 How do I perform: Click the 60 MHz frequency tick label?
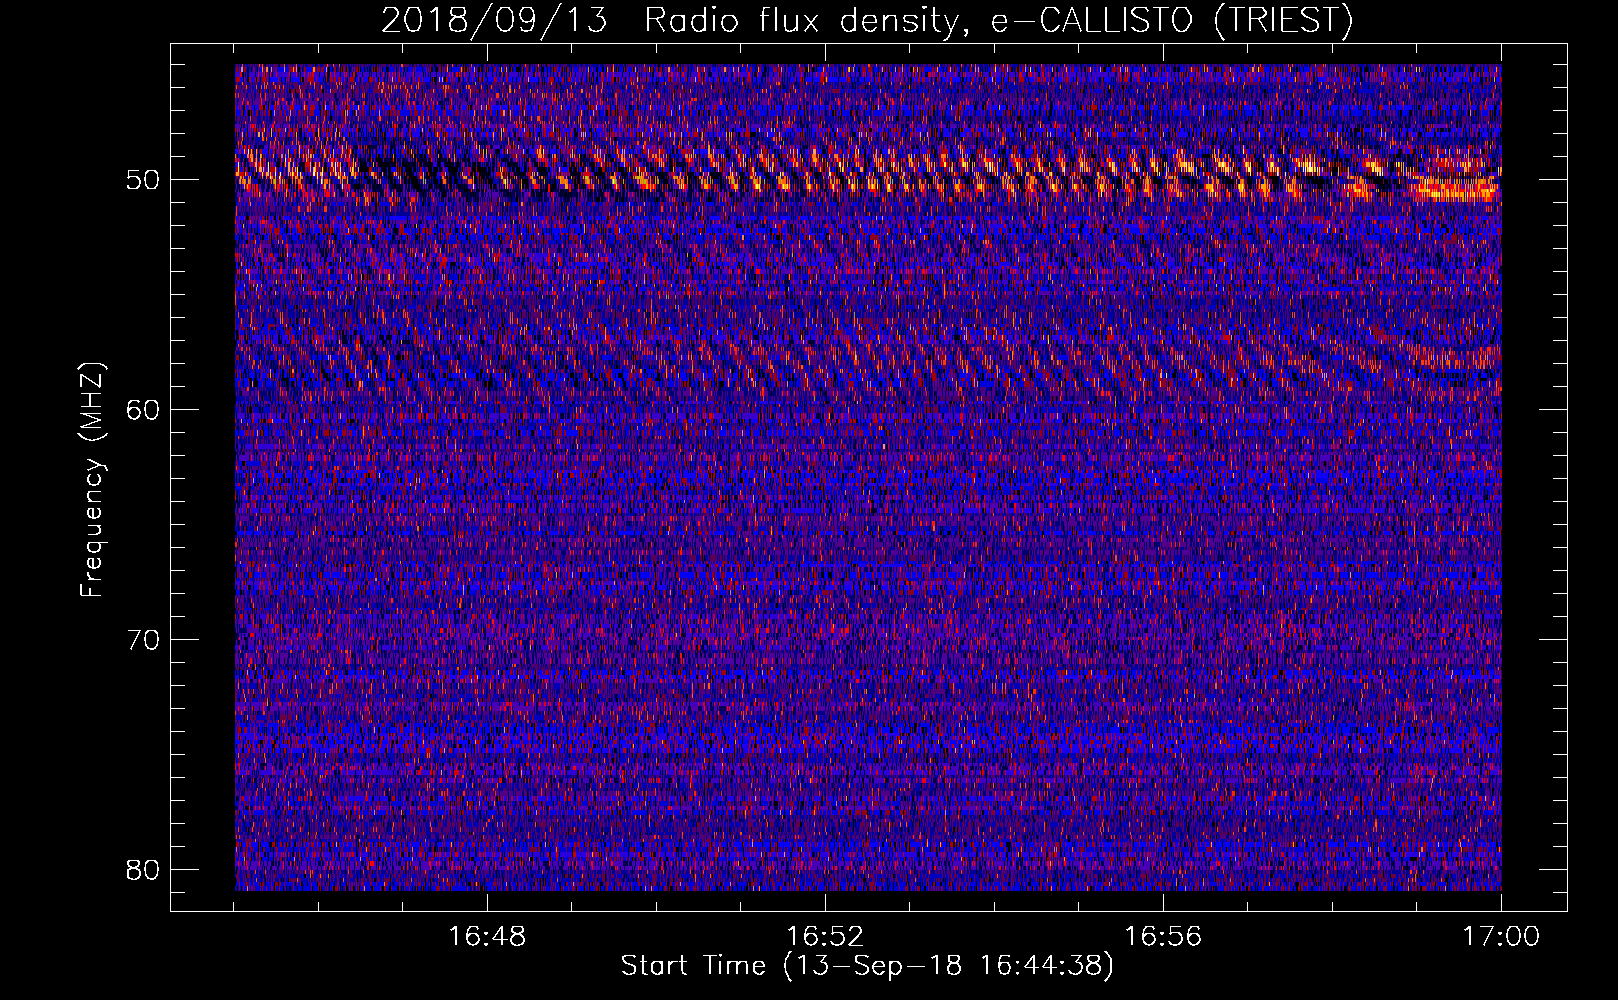[x=144, y=409]
